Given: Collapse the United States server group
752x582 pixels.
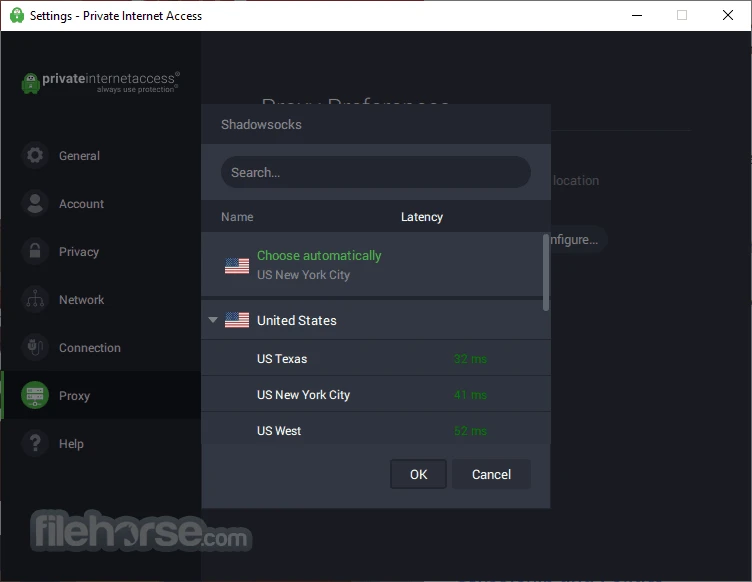Looking at the screenshot, I should click(x=213, y=320).
